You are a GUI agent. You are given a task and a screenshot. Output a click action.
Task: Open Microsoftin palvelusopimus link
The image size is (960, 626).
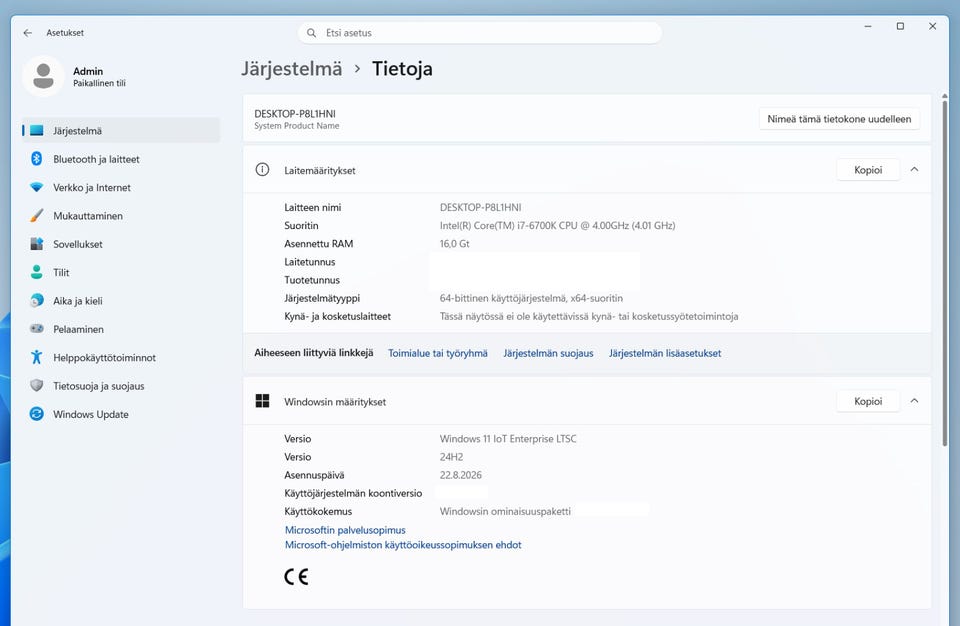(345, 530)
